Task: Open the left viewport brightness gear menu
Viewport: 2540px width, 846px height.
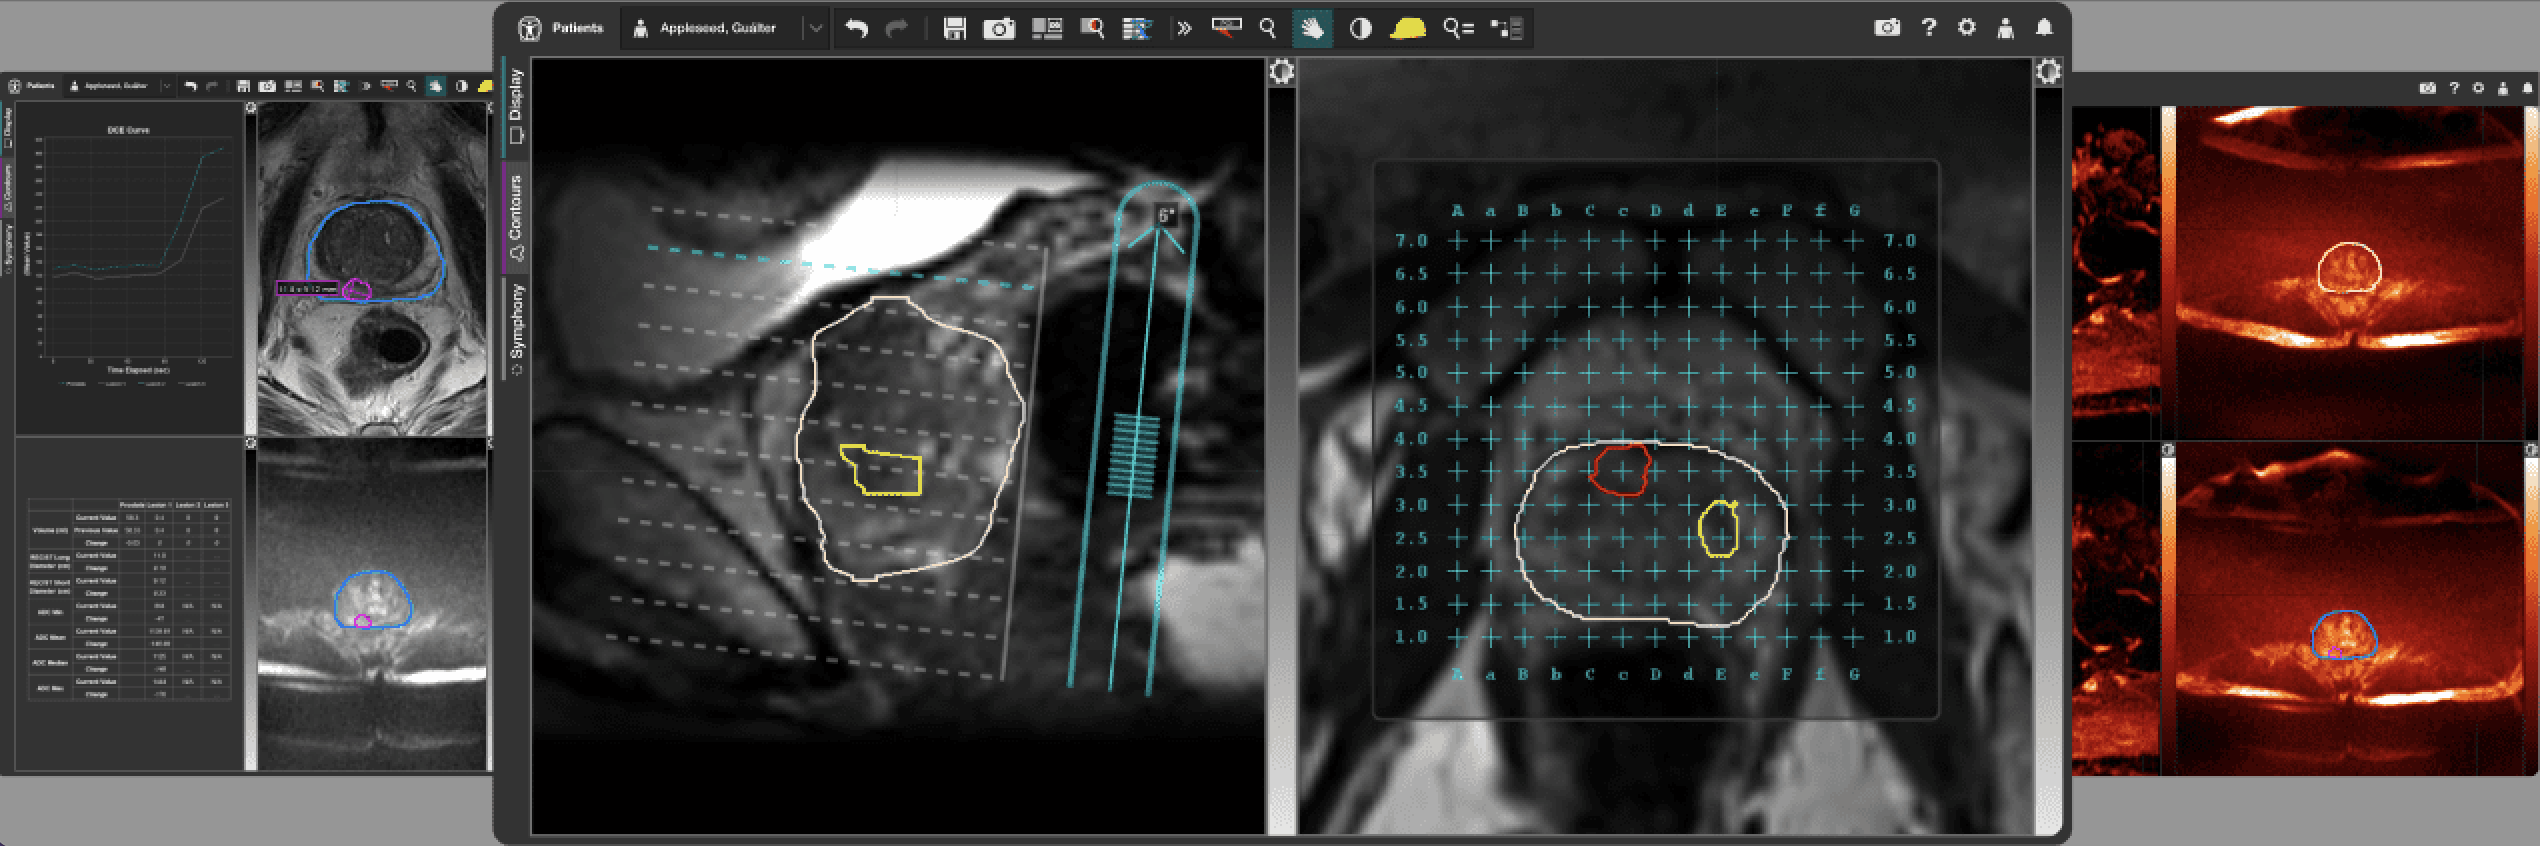Action: pos(1281,73)
